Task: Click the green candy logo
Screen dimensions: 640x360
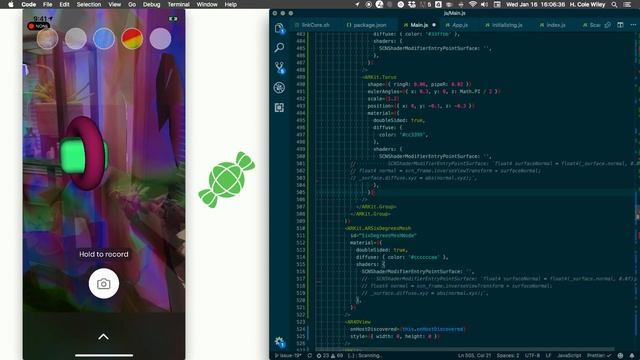Action: (227, 180)
